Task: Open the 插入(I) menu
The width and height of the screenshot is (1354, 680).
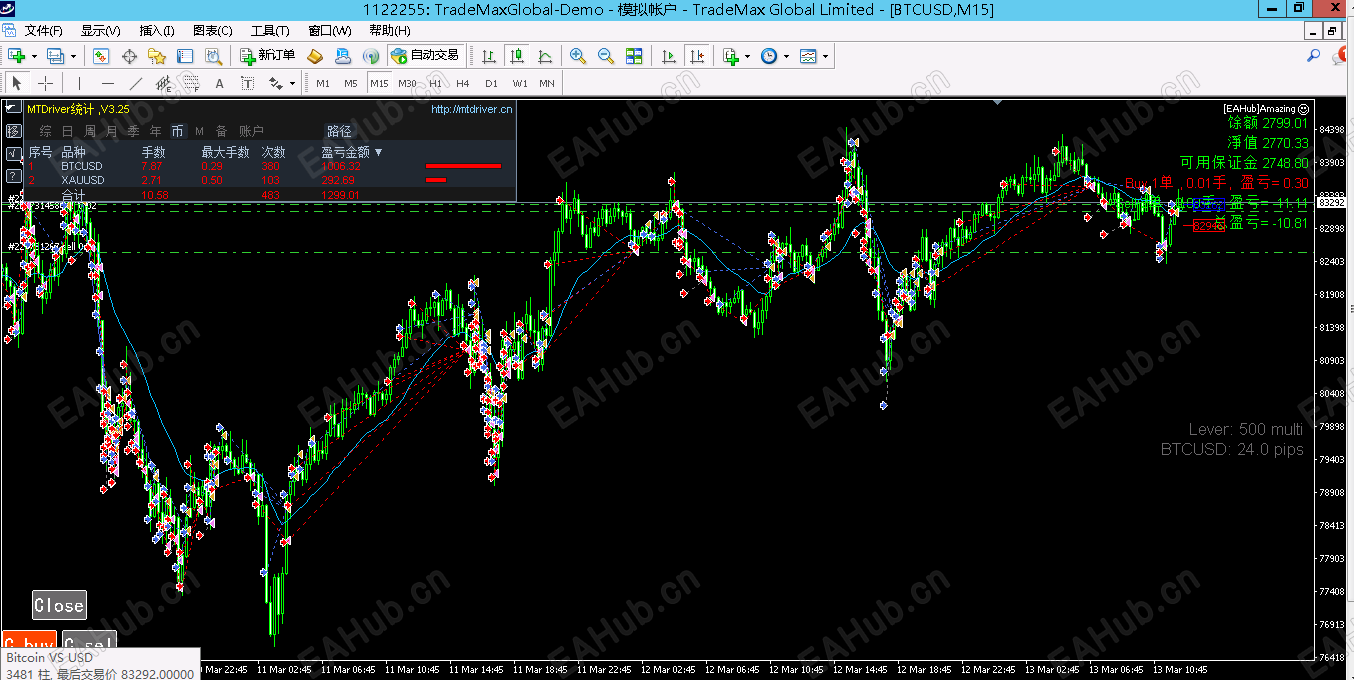Action: tap(157, 31)
